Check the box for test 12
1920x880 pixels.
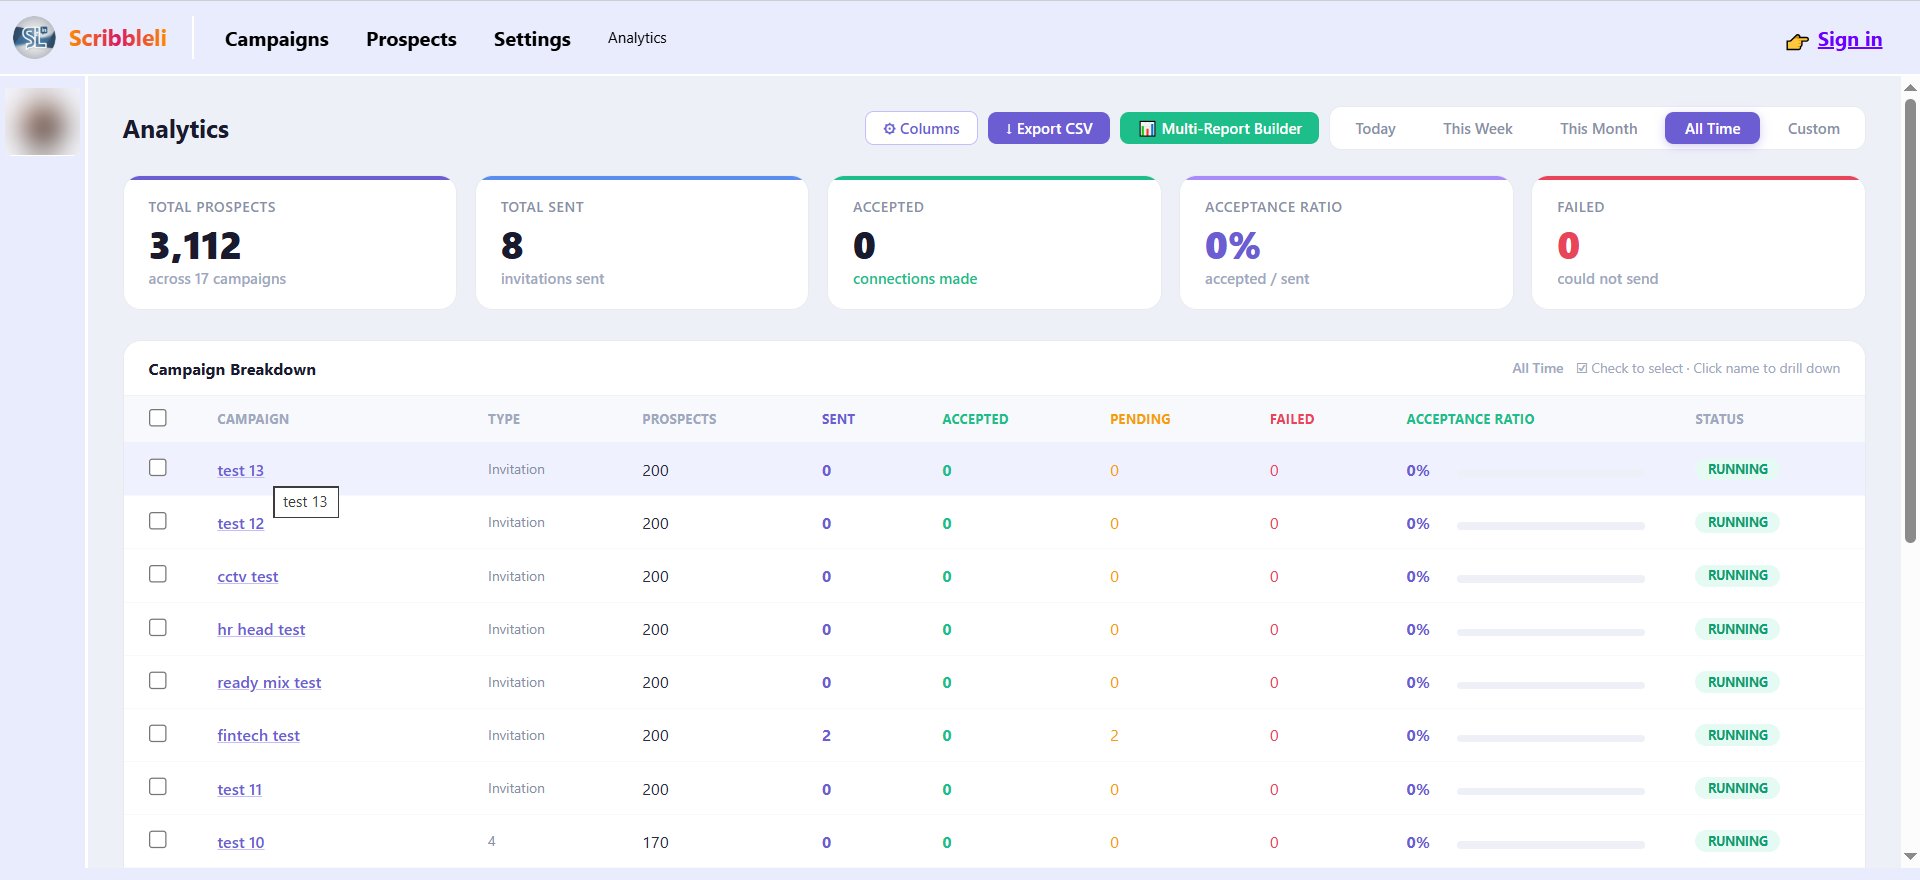click(158, 521)
